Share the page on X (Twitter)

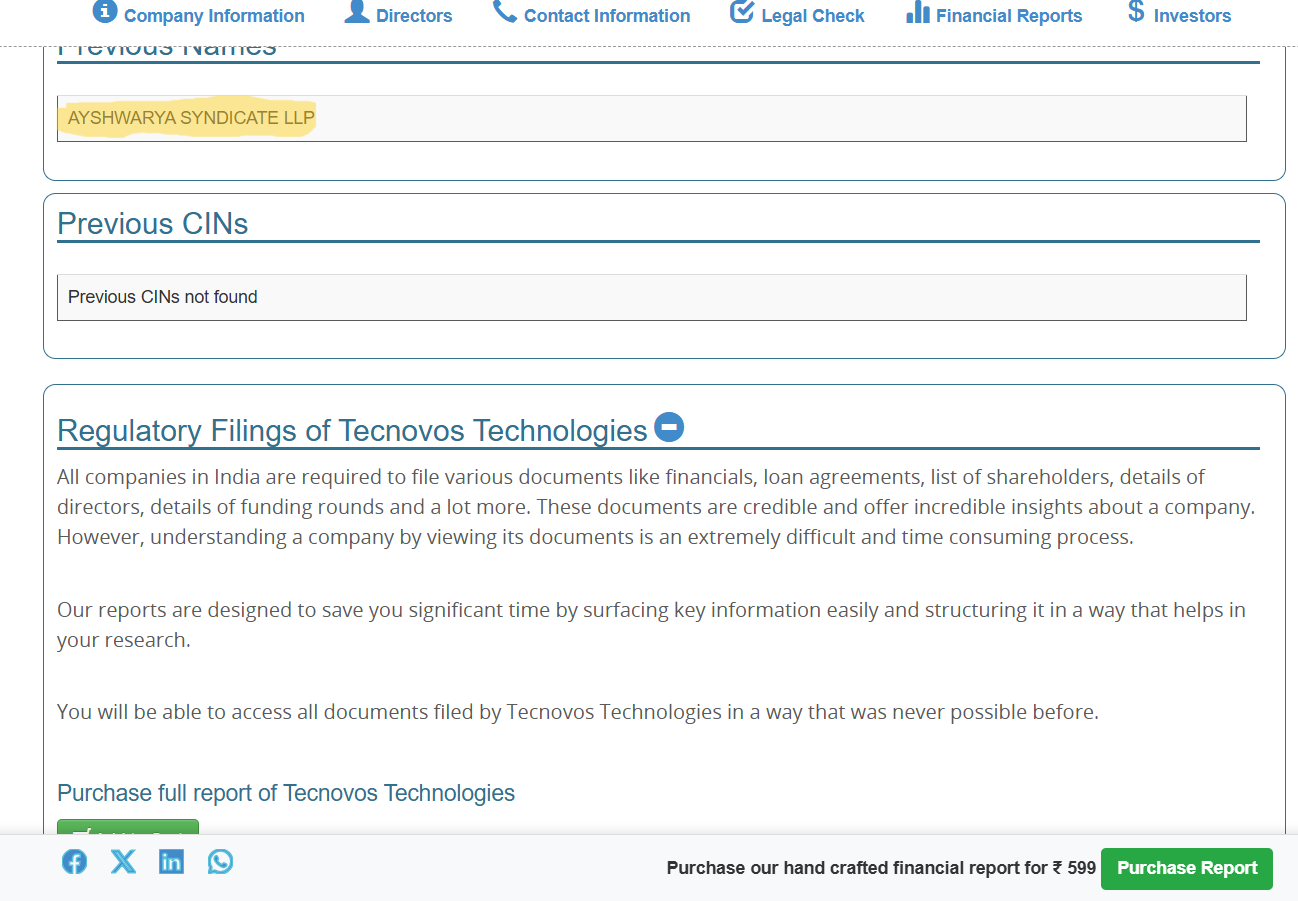[123, 861]
